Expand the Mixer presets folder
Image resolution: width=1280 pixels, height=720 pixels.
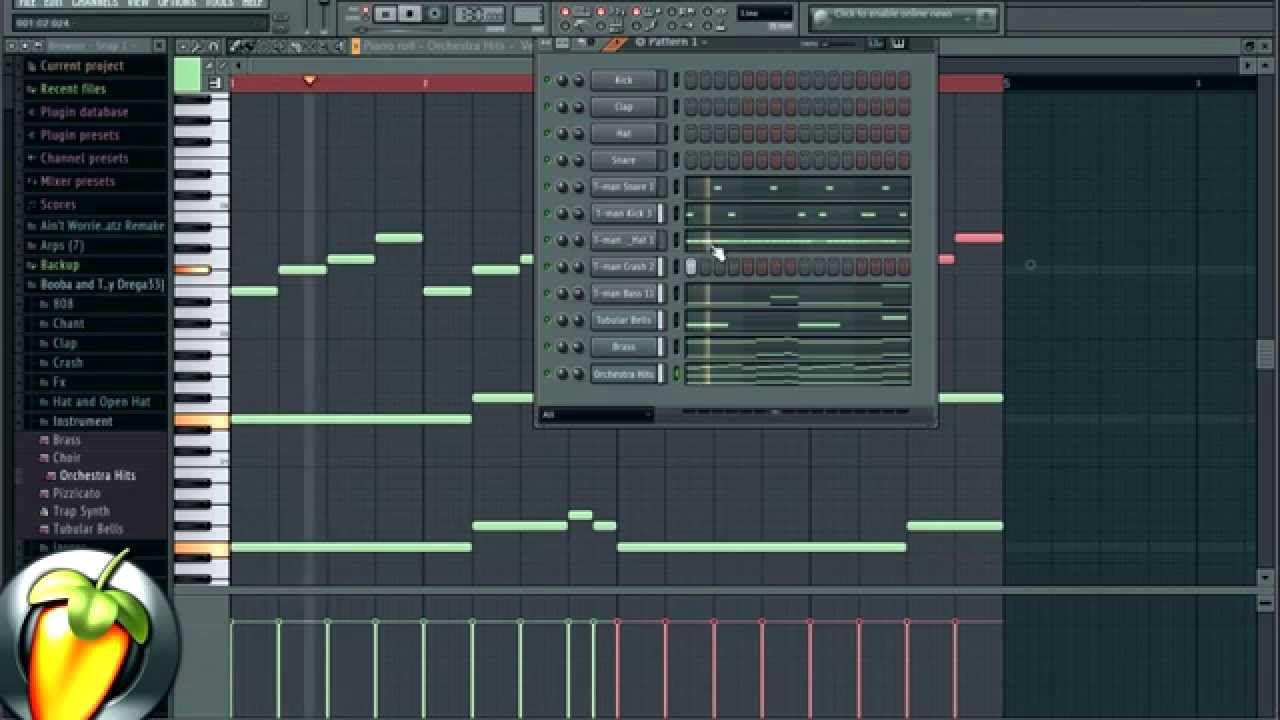pyautogui.click(x=78, y=181)
